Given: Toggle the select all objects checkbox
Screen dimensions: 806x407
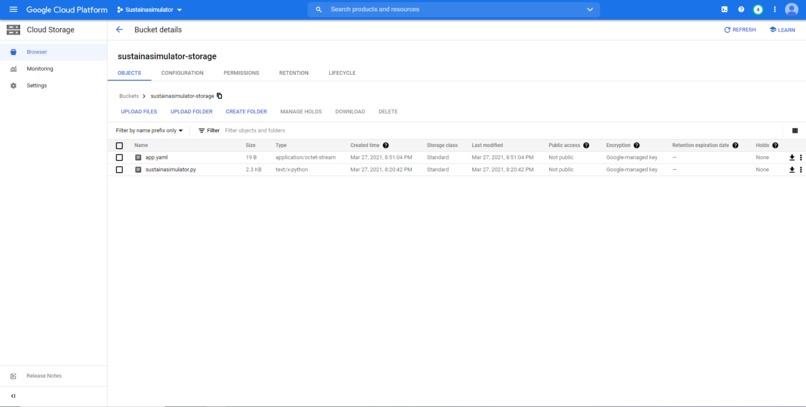Looking at the screenshot, I should (119, 145).
